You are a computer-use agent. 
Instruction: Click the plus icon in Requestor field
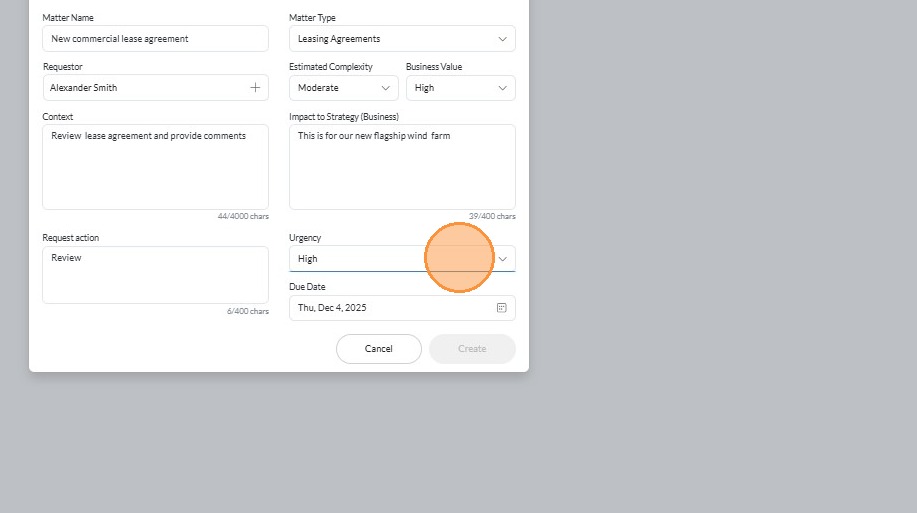[x=255, y=88]
